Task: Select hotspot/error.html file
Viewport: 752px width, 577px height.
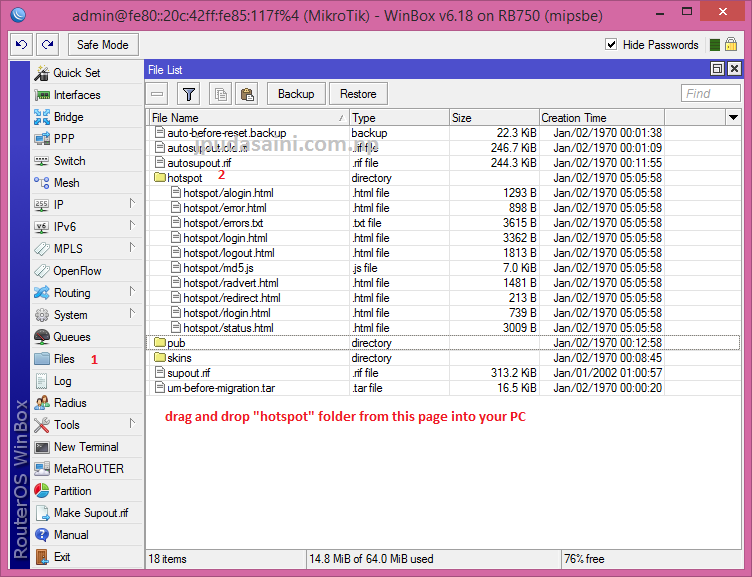Action: (x=443, y=208)
